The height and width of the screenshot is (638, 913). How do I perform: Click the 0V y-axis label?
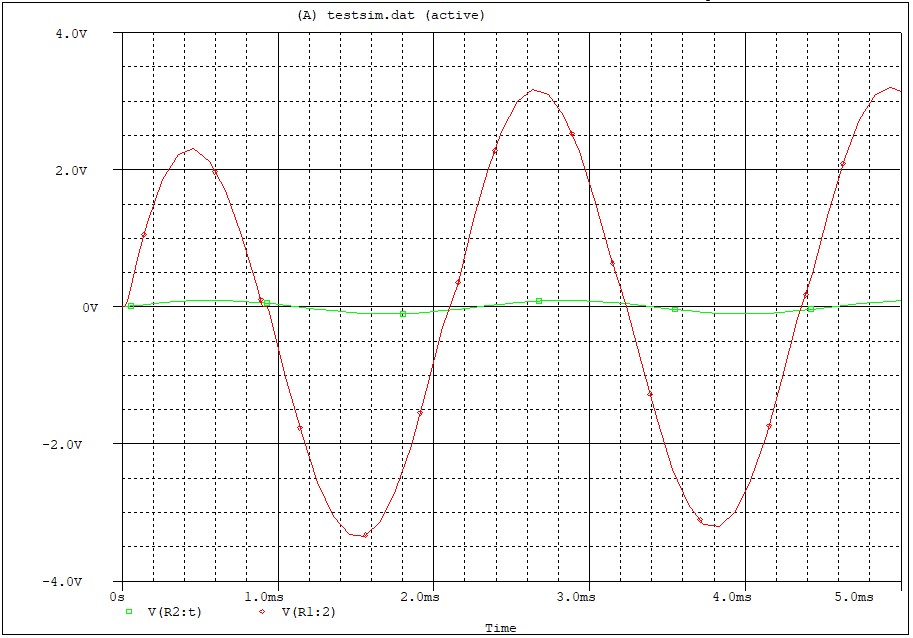[89, 307]
